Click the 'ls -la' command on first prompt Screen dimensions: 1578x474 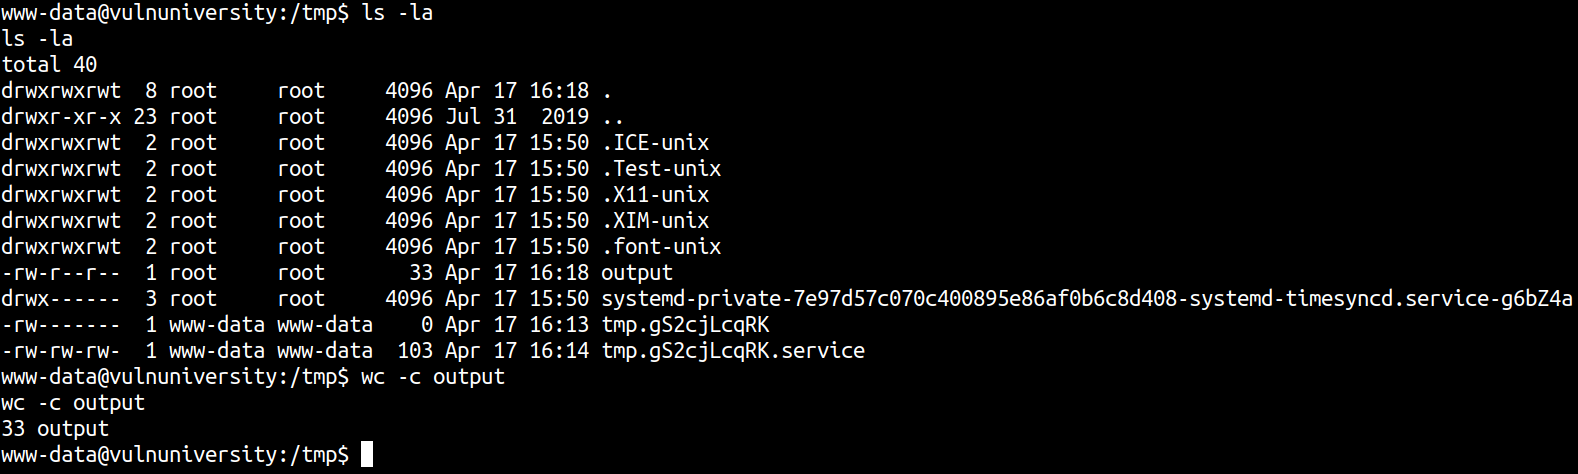coord(397,13)
